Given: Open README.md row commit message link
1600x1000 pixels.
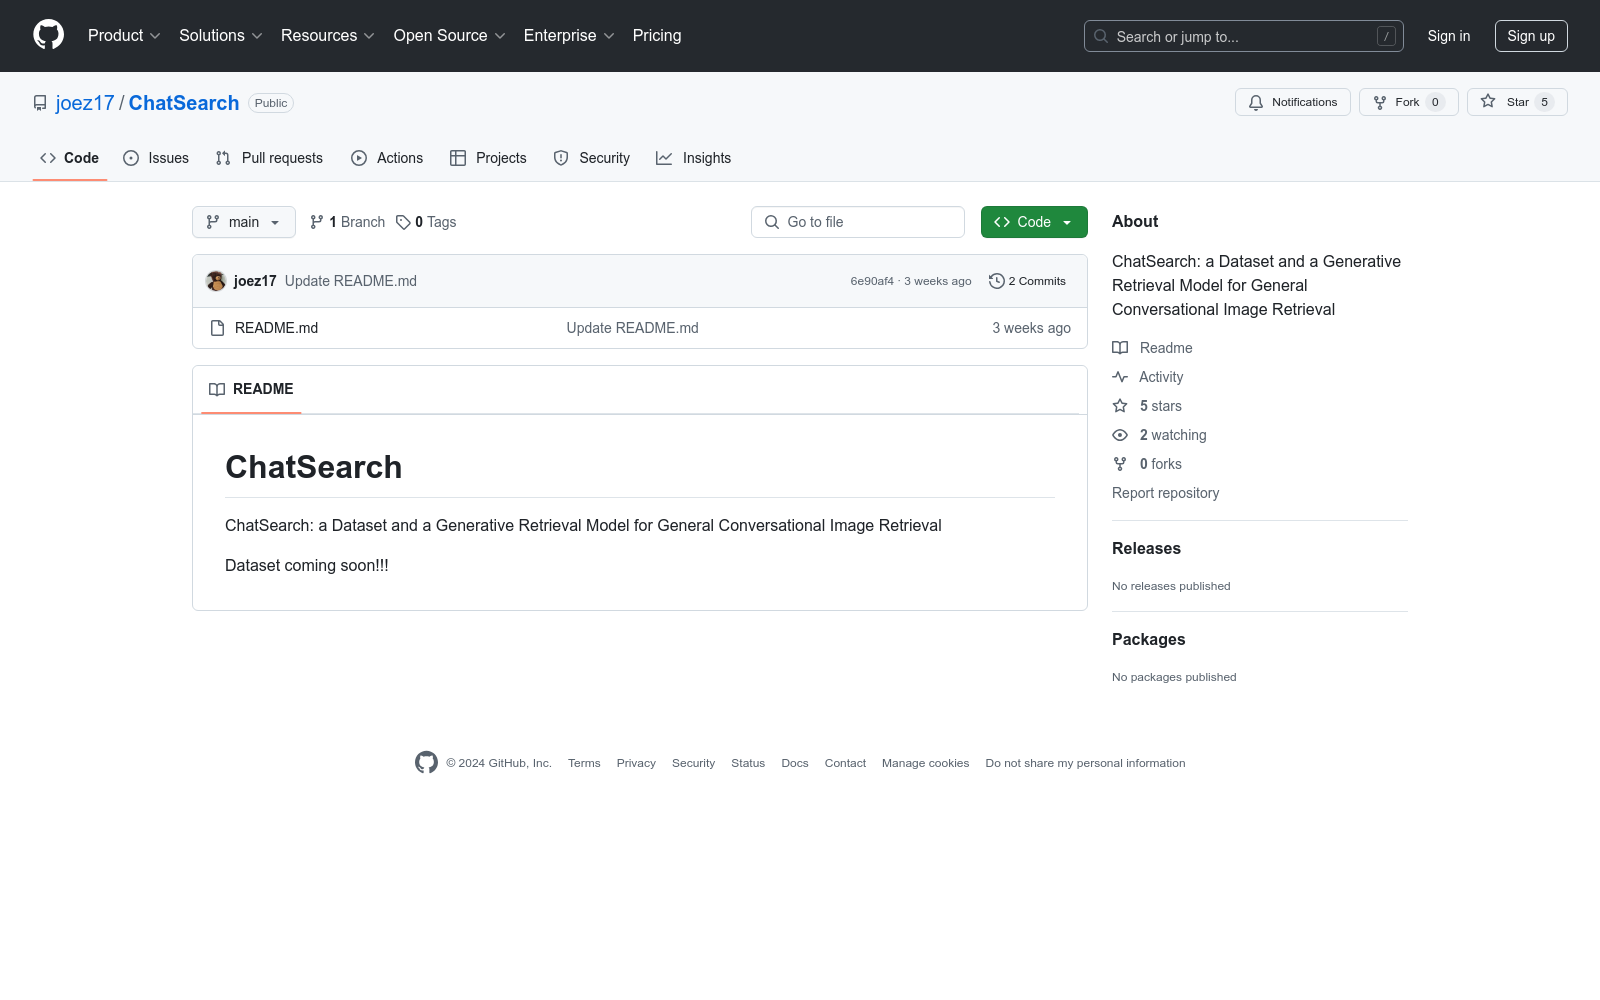Looking at the screenshot, I should tap(632, 328).
